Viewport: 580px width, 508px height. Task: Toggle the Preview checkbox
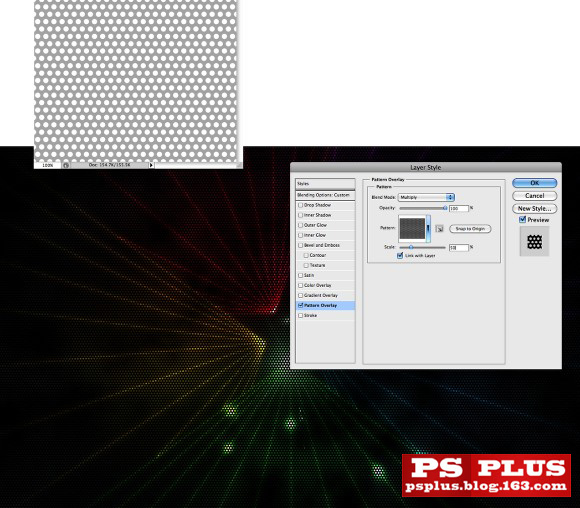[x=522, y=220]
